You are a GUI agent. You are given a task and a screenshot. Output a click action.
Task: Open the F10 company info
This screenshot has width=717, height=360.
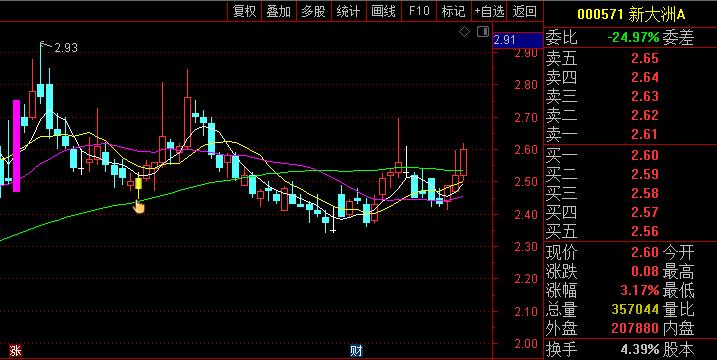click(x=419, y=11)
